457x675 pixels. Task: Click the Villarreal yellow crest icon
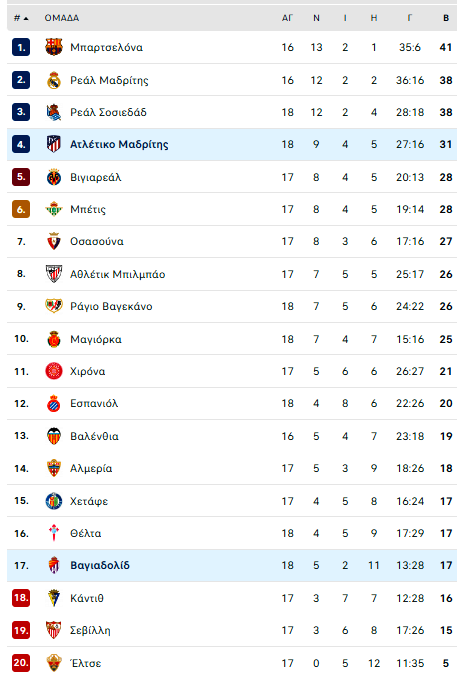coord(54,177)
